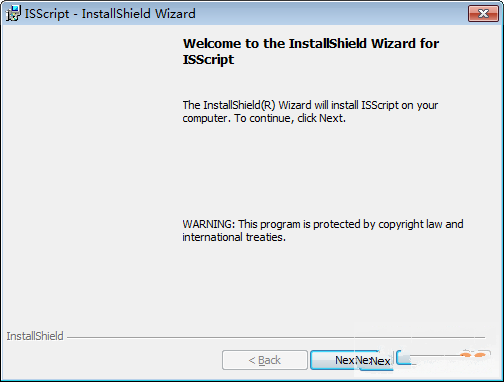Screen dimensions: 504x382
Task: Close the ISScript InstallShield Wizard window
Action: (x=483, y=13)
